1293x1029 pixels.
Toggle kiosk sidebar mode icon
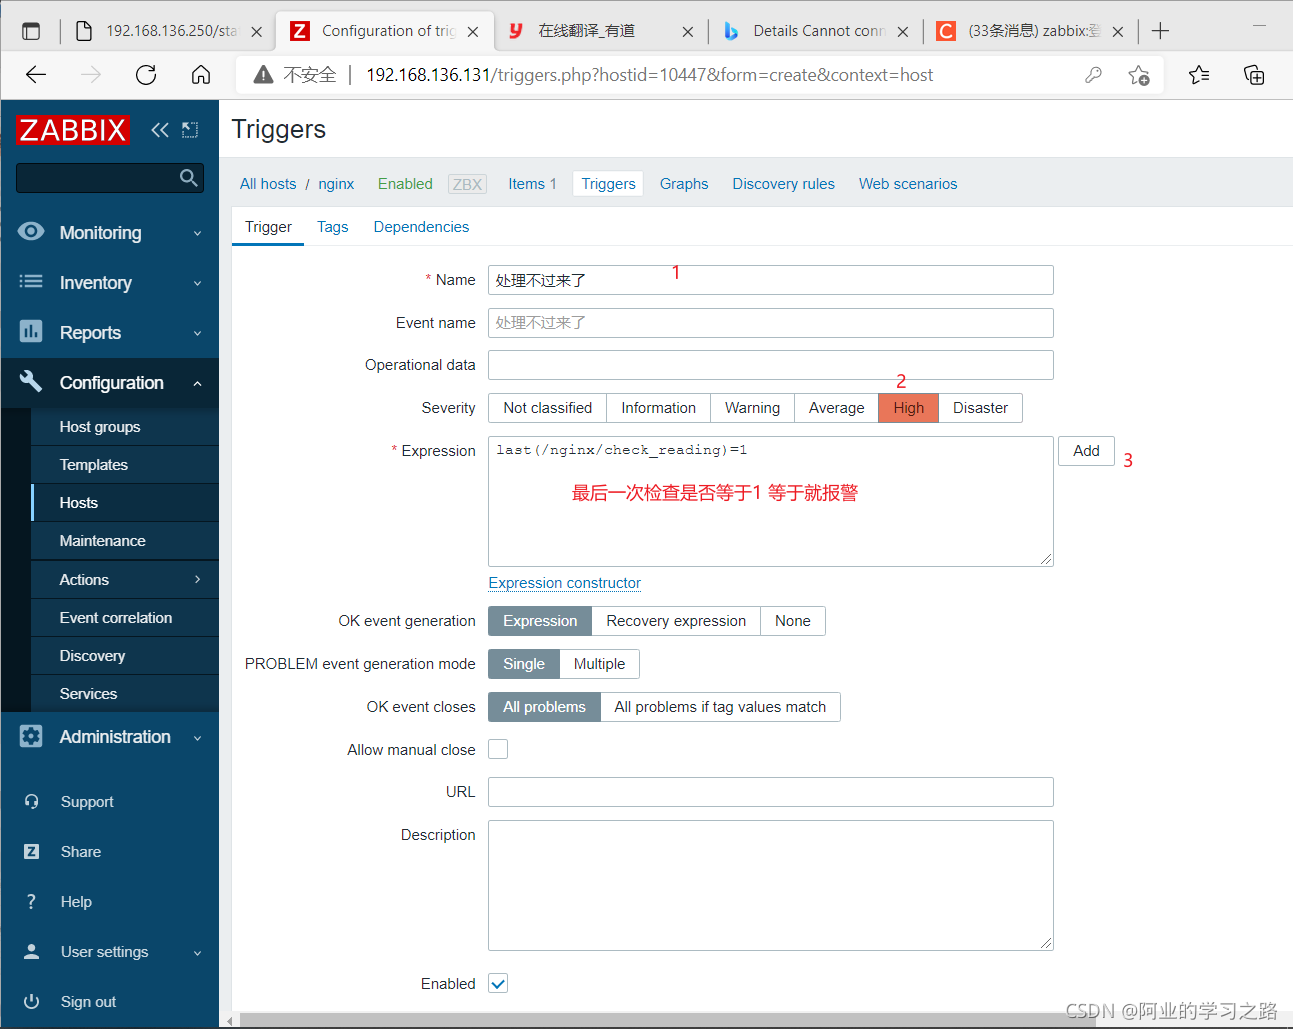[190, 130]
